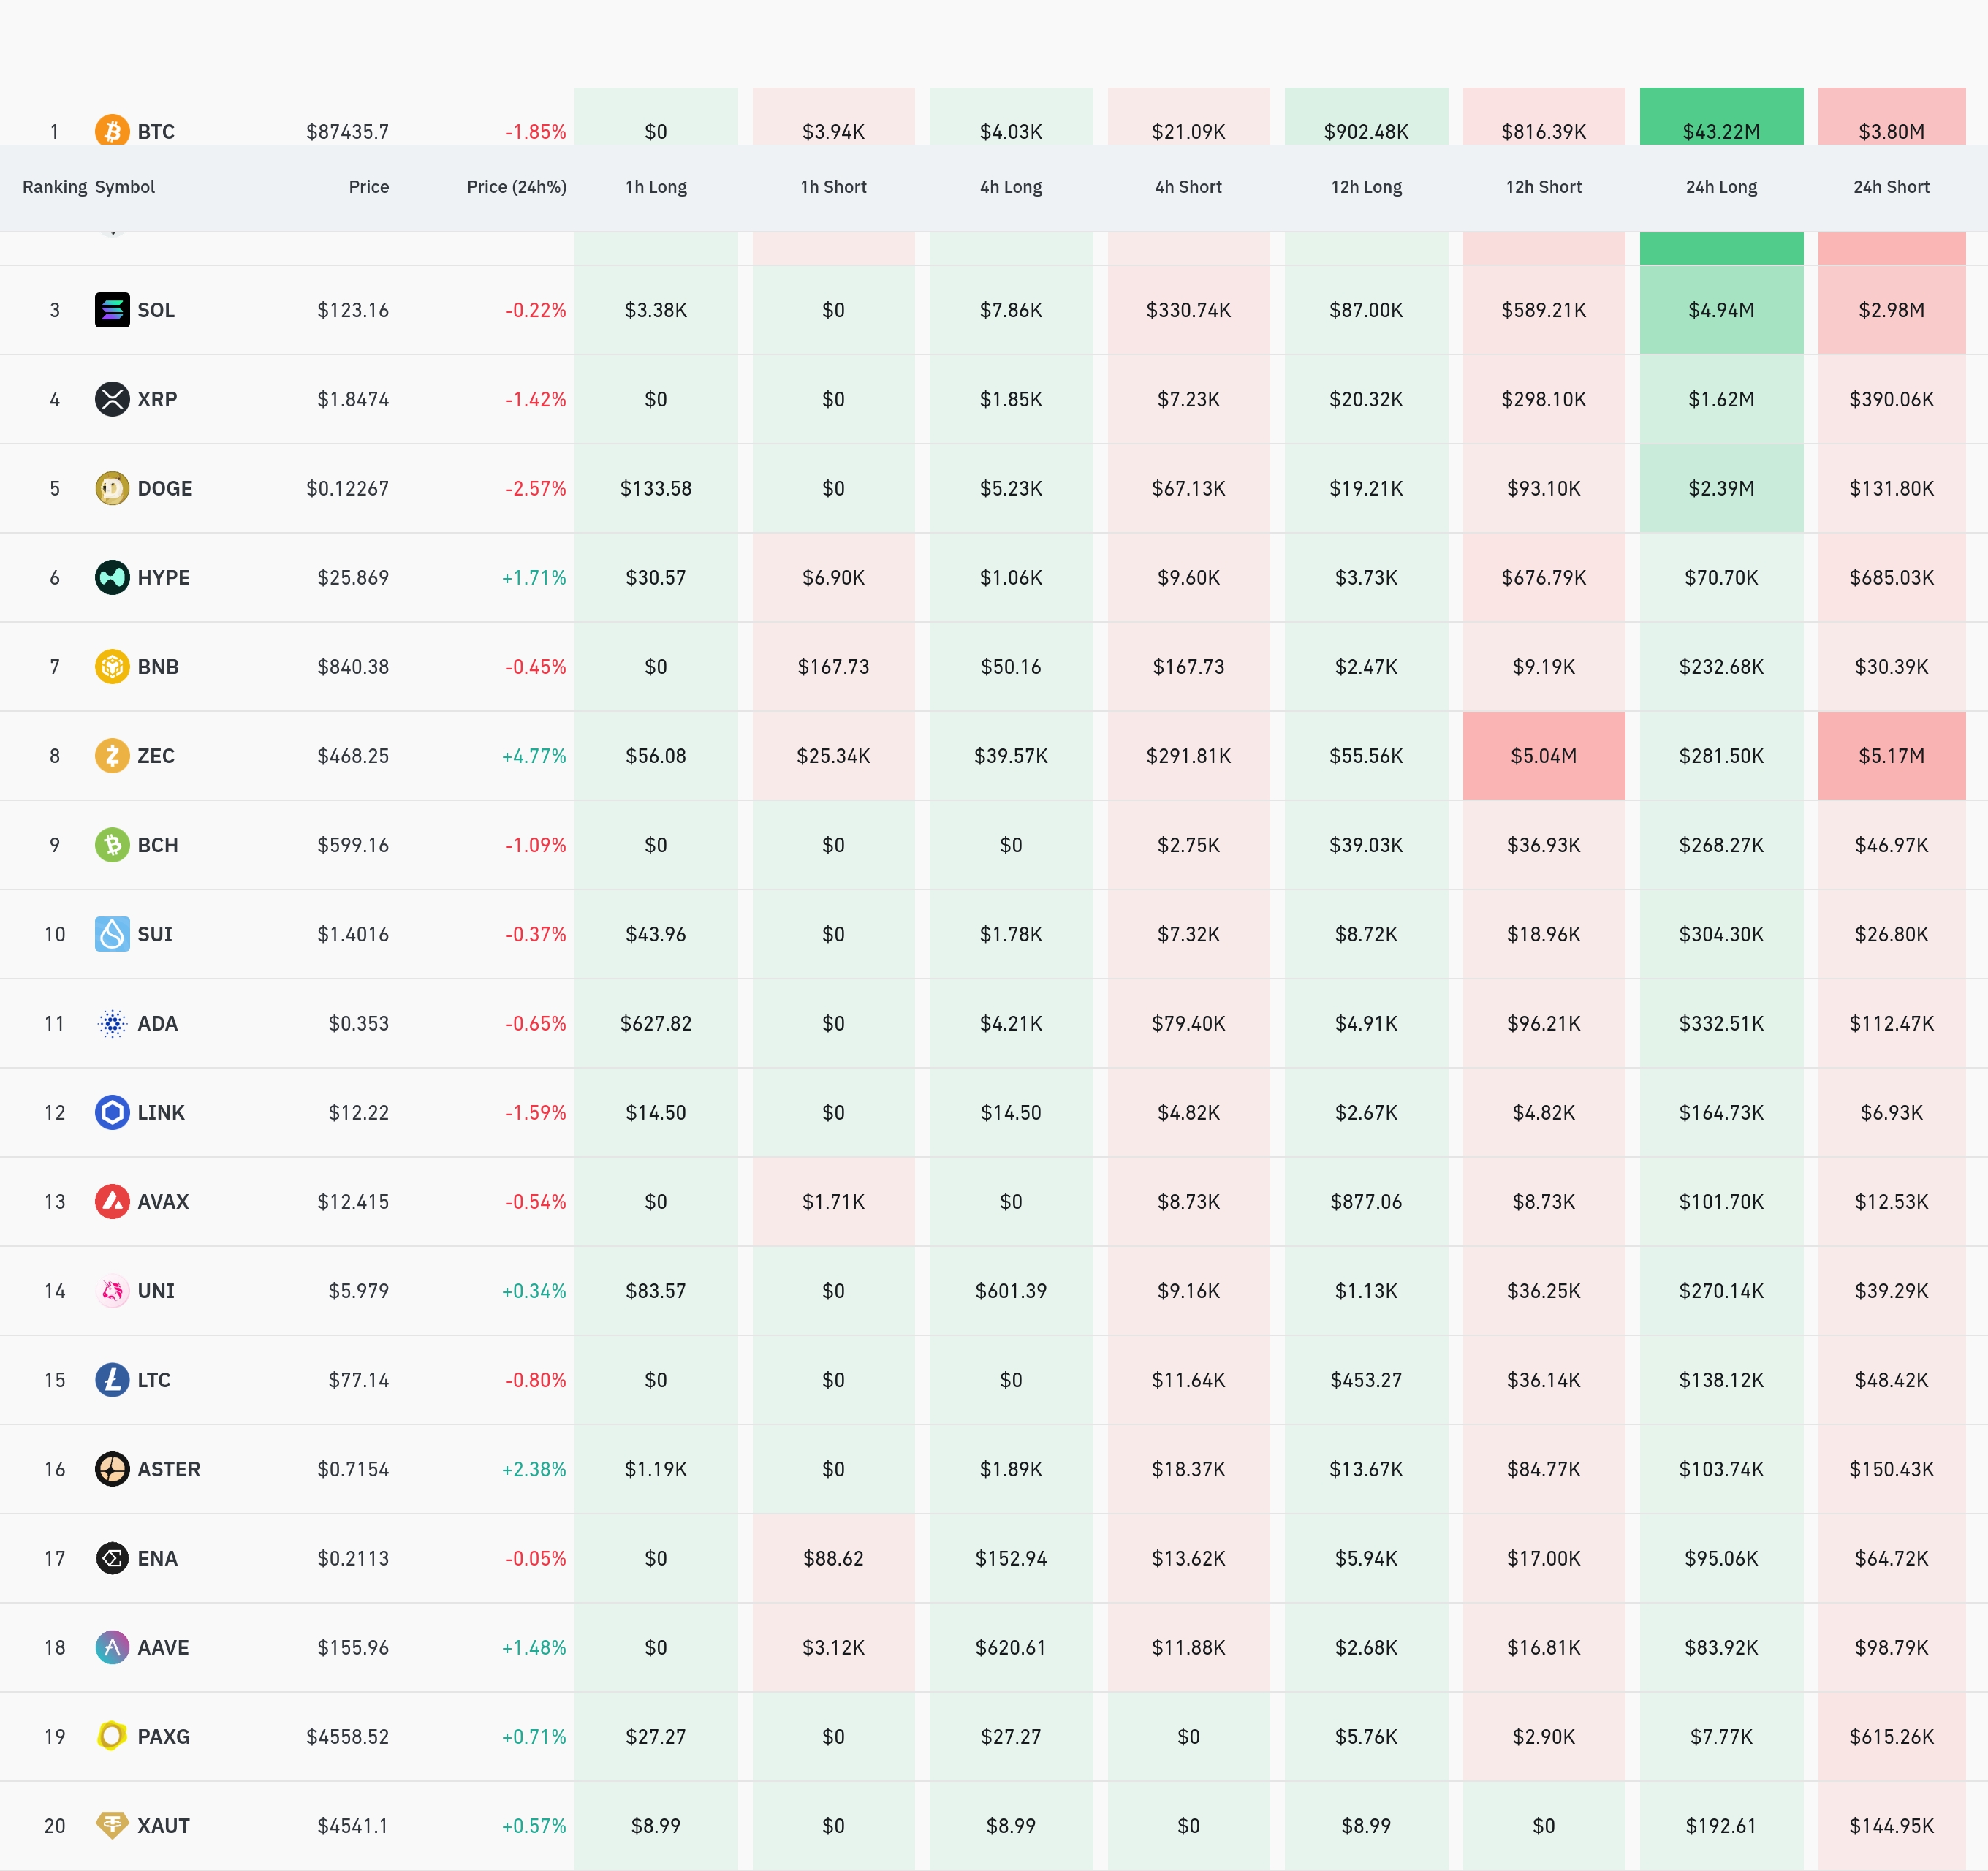Click the Litecoin LTC price $77.14
Viewport: 1988px width, 1871px height.
click(x=358, y=1380)
